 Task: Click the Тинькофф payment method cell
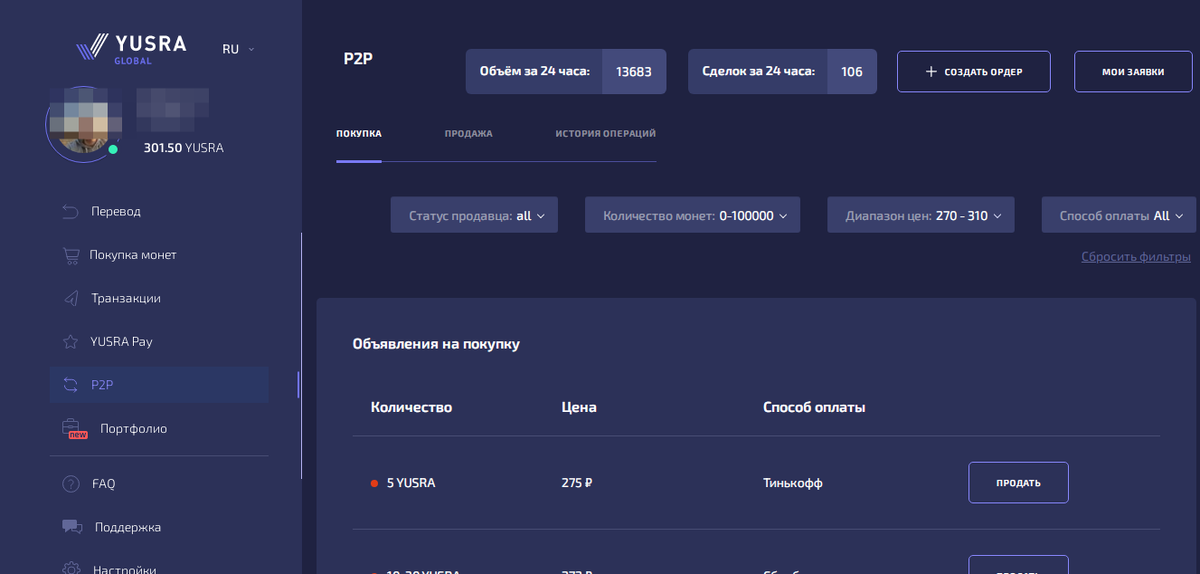793,483
